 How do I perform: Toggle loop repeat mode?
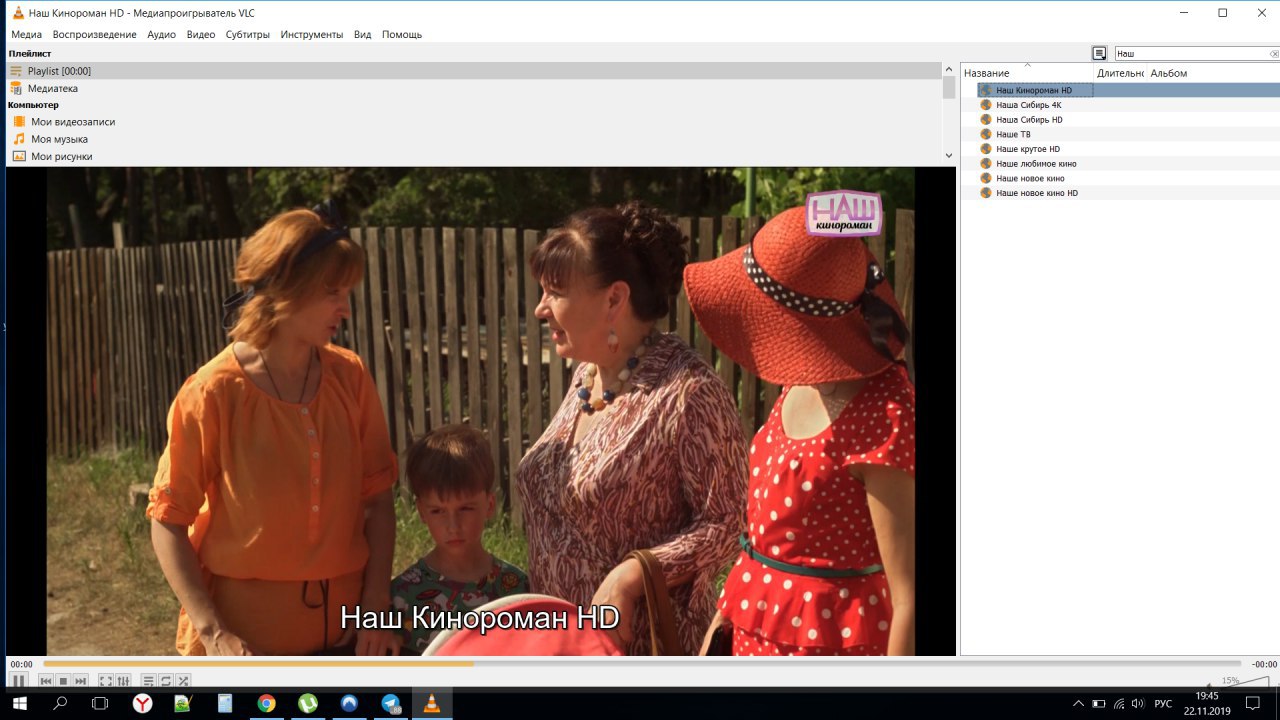(x=166, y=681)
